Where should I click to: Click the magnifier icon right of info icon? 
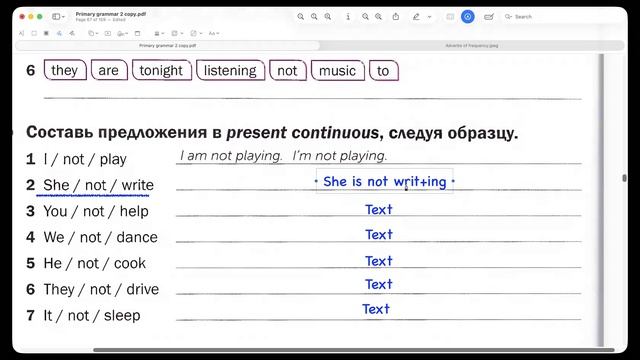[365, 17]
